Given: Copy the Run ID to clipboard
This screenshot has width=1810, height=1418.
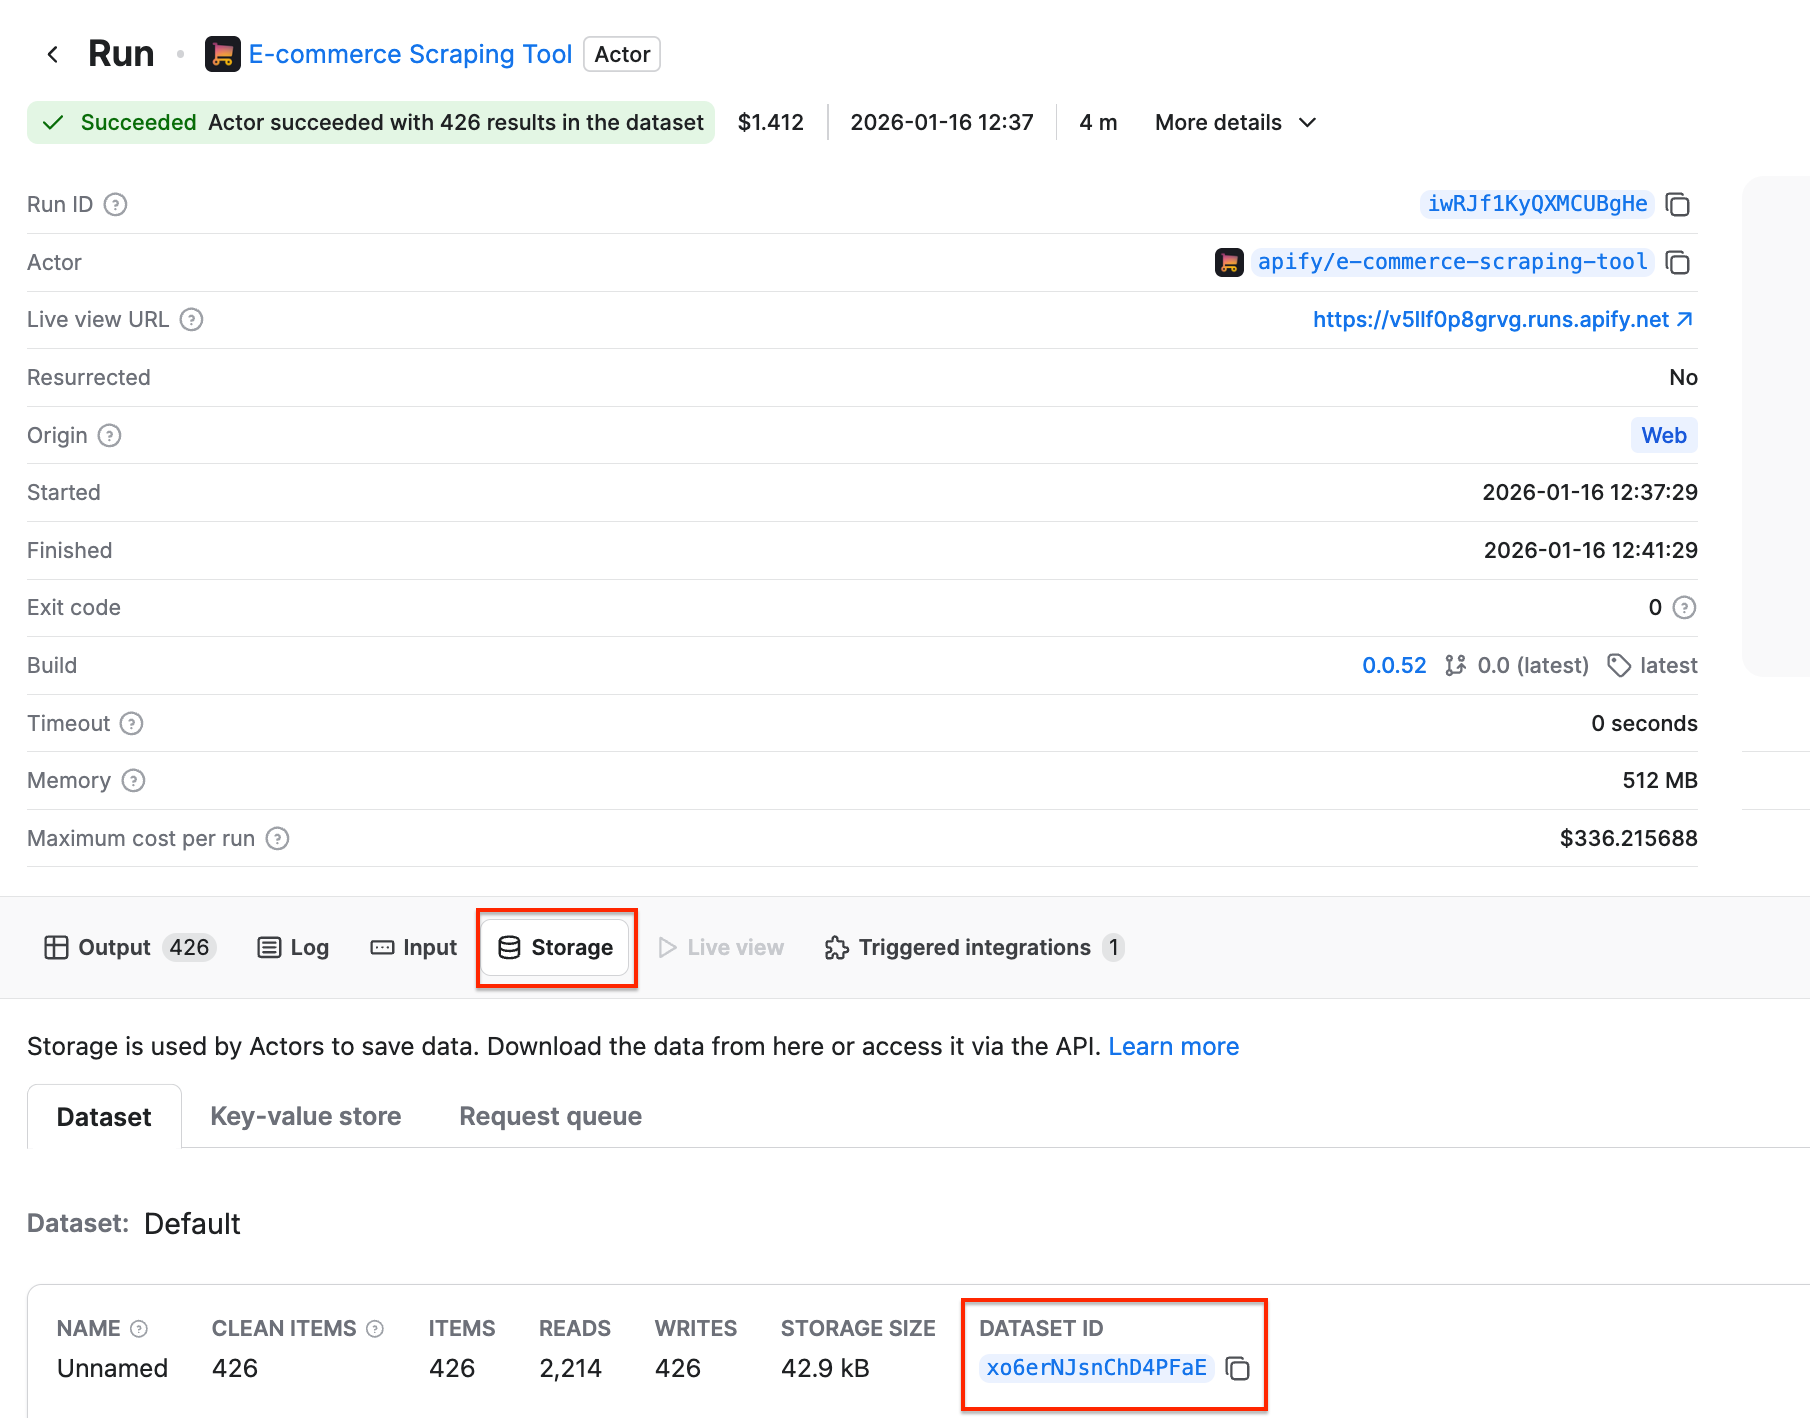Looking at the screenshot, I should 1677,204.
